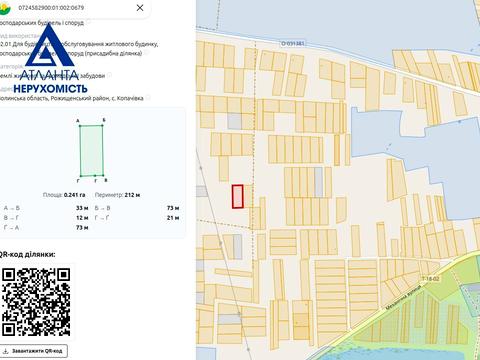Click info icon after забудови category text
The image size is (480, 360).
point(109,75)
